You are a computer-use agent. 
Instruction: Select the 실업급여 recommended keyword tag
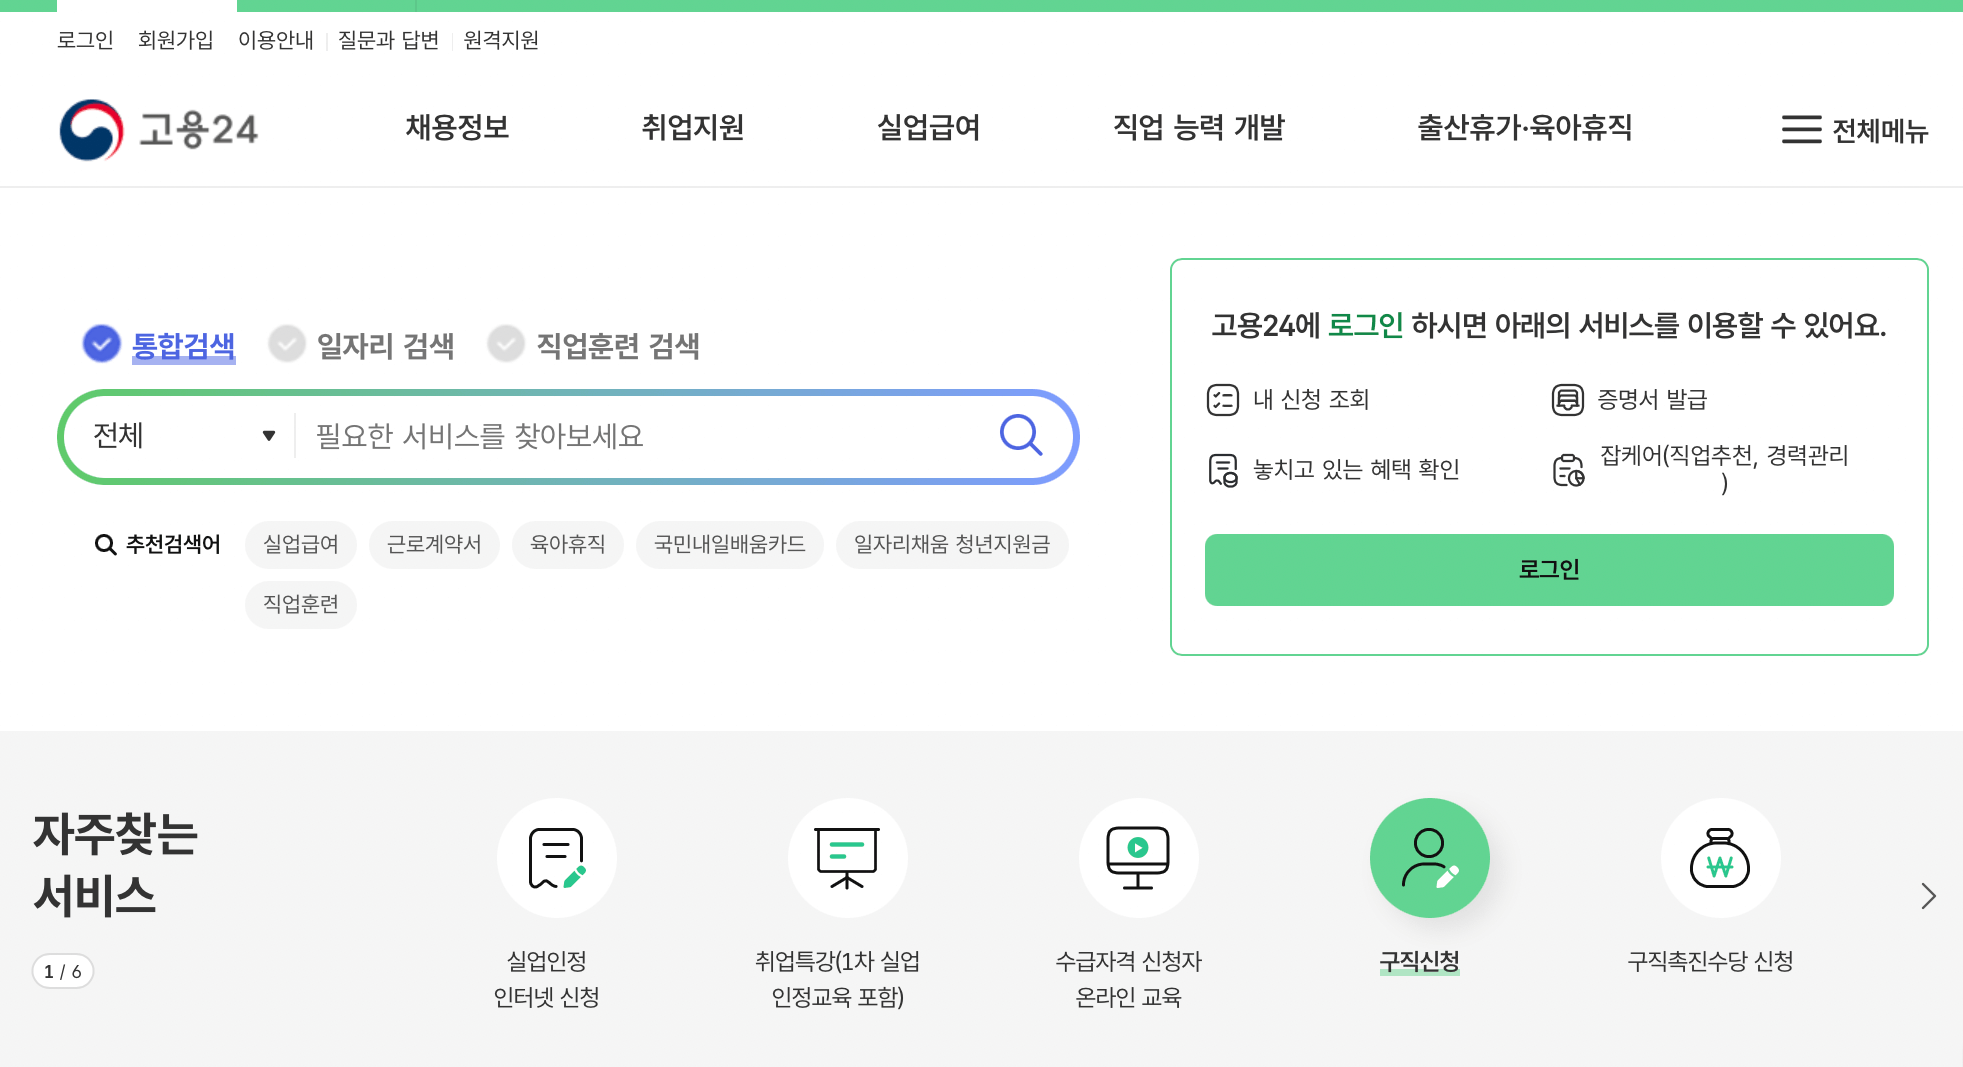click(300, 544)
